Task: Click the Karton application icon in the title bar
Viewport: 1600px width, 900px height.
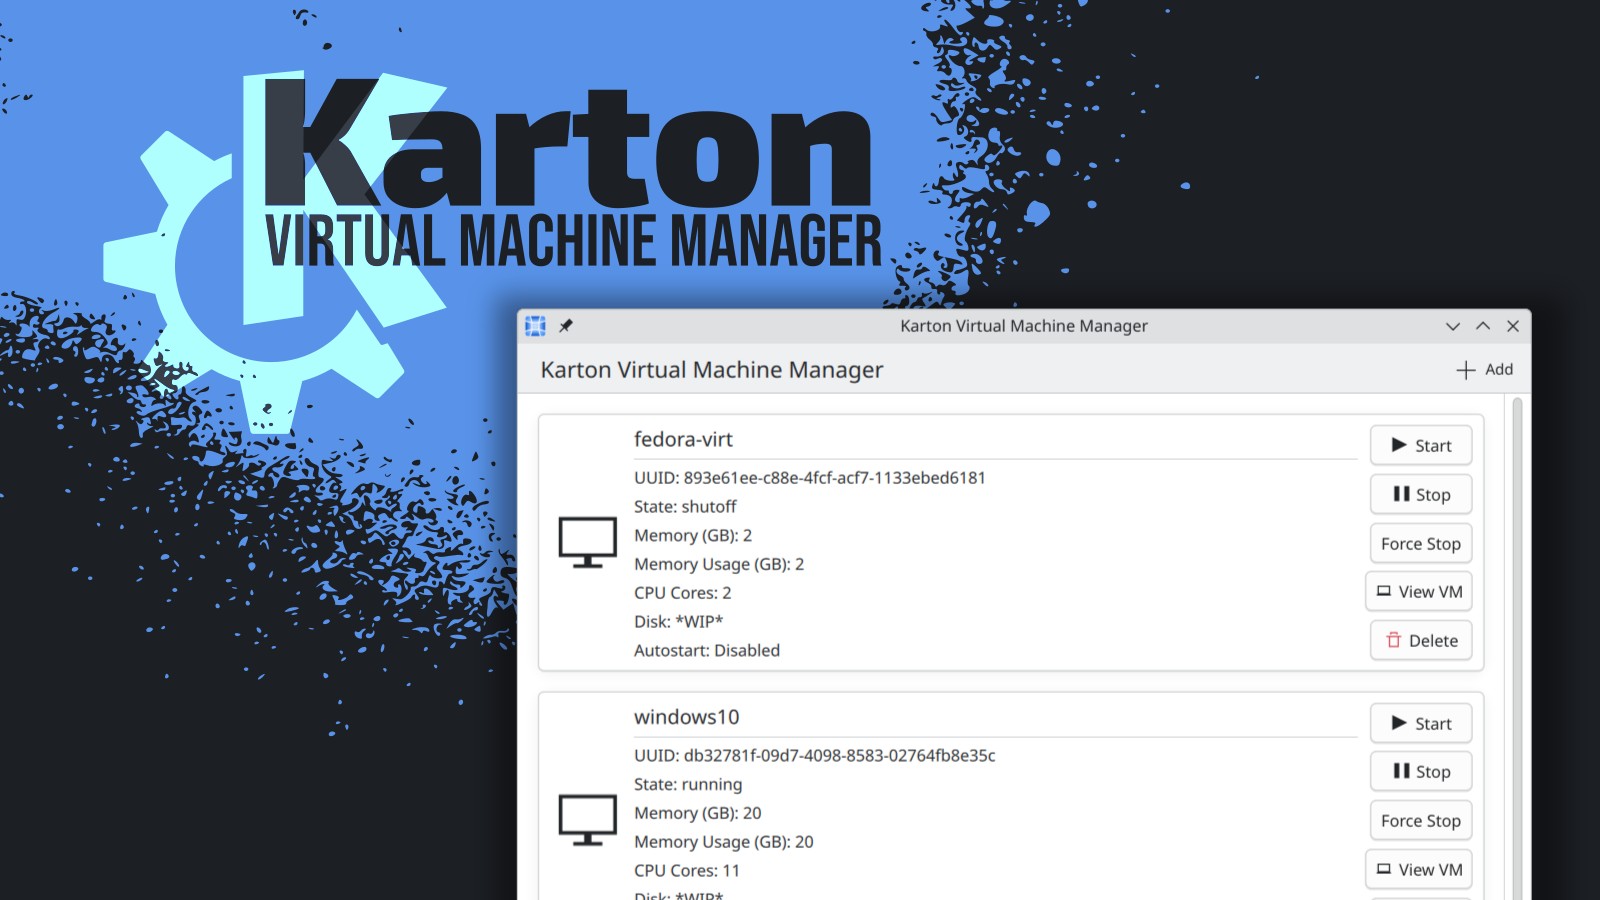Action: [537, 326]
